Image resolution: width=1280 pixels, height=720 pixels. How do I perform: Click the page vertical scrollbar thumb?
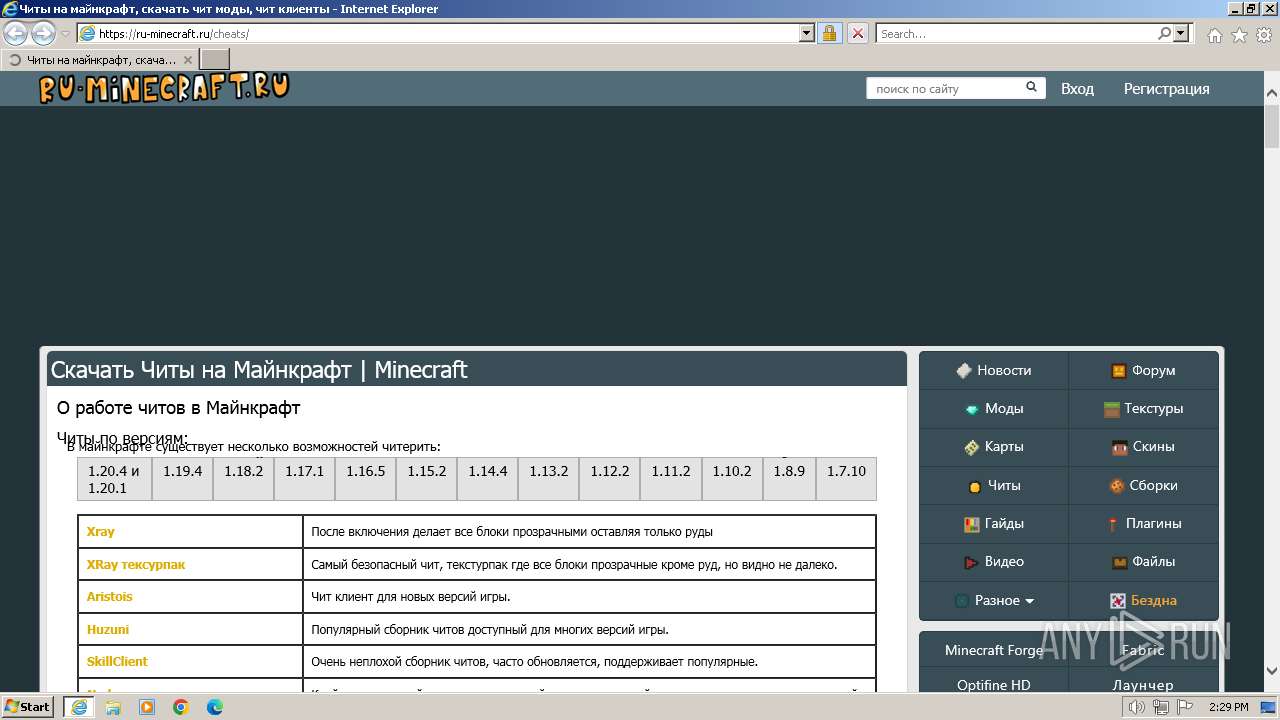(x=1272, y=127)
